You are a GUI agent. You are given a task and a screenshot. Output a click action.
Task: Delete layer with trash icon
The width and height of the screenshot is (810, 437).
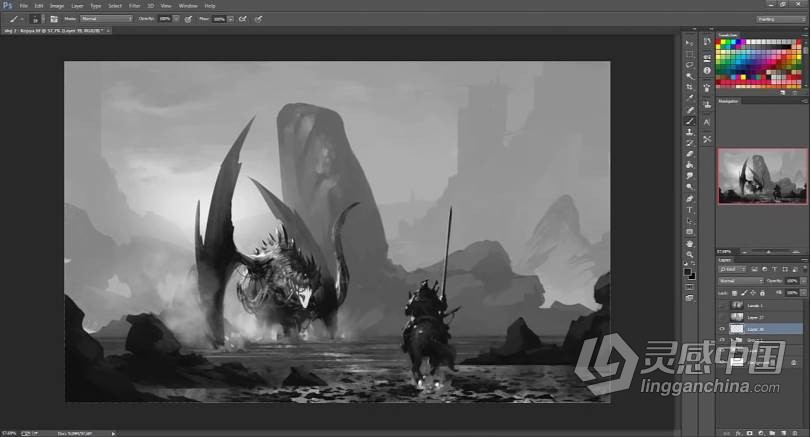[x=795, y=433]
